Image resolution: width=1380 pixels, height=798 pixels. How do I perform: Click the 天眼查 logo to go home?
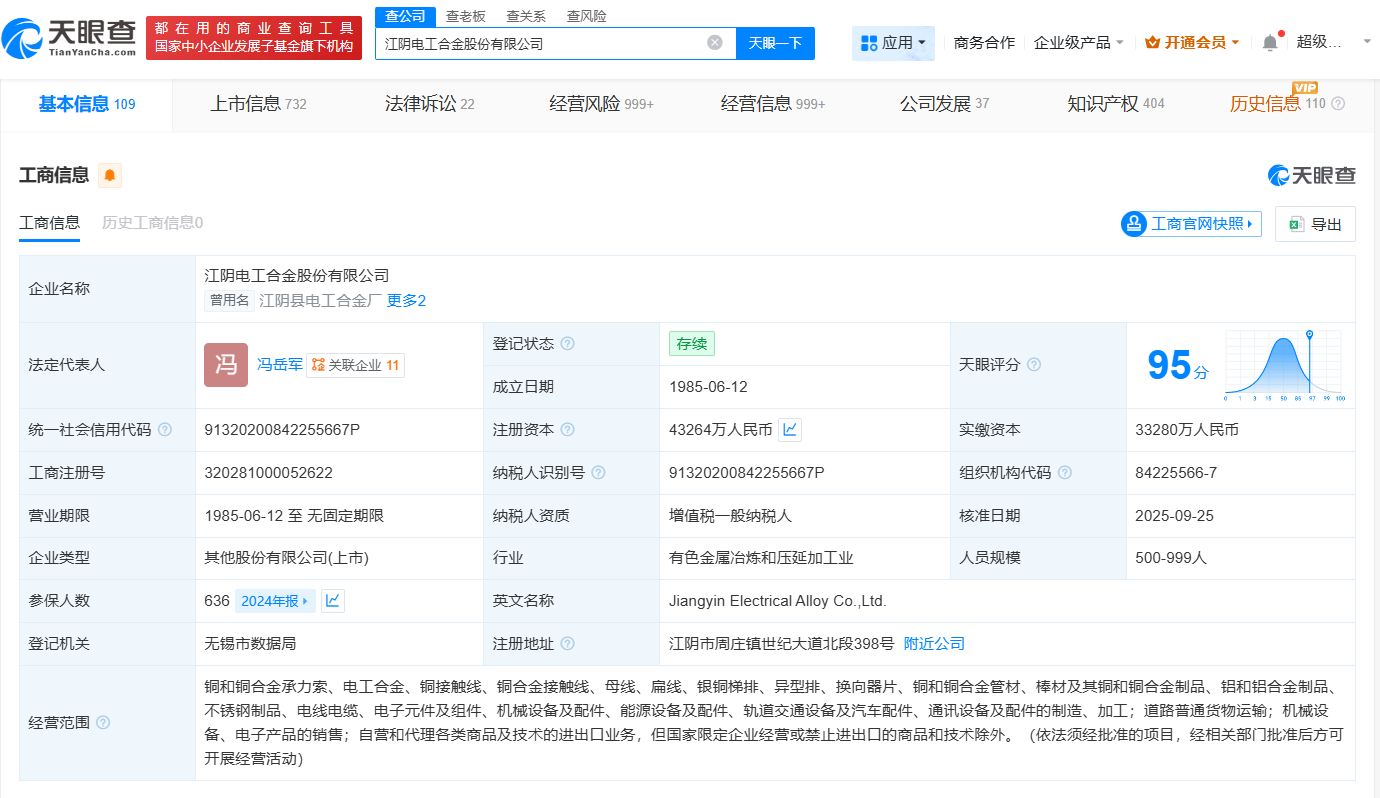tap(70, 38)
